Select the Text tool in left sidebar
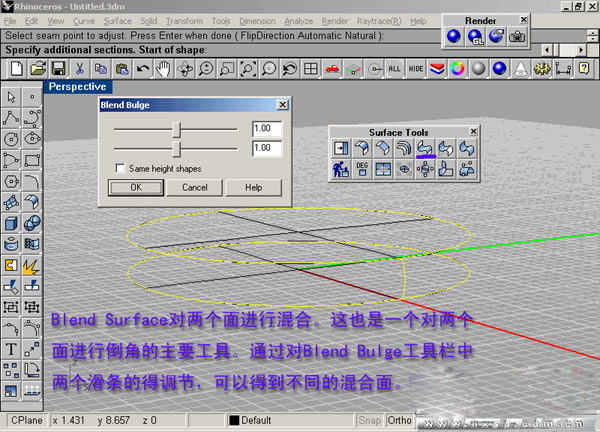600x432 pixels. [11, 349]
